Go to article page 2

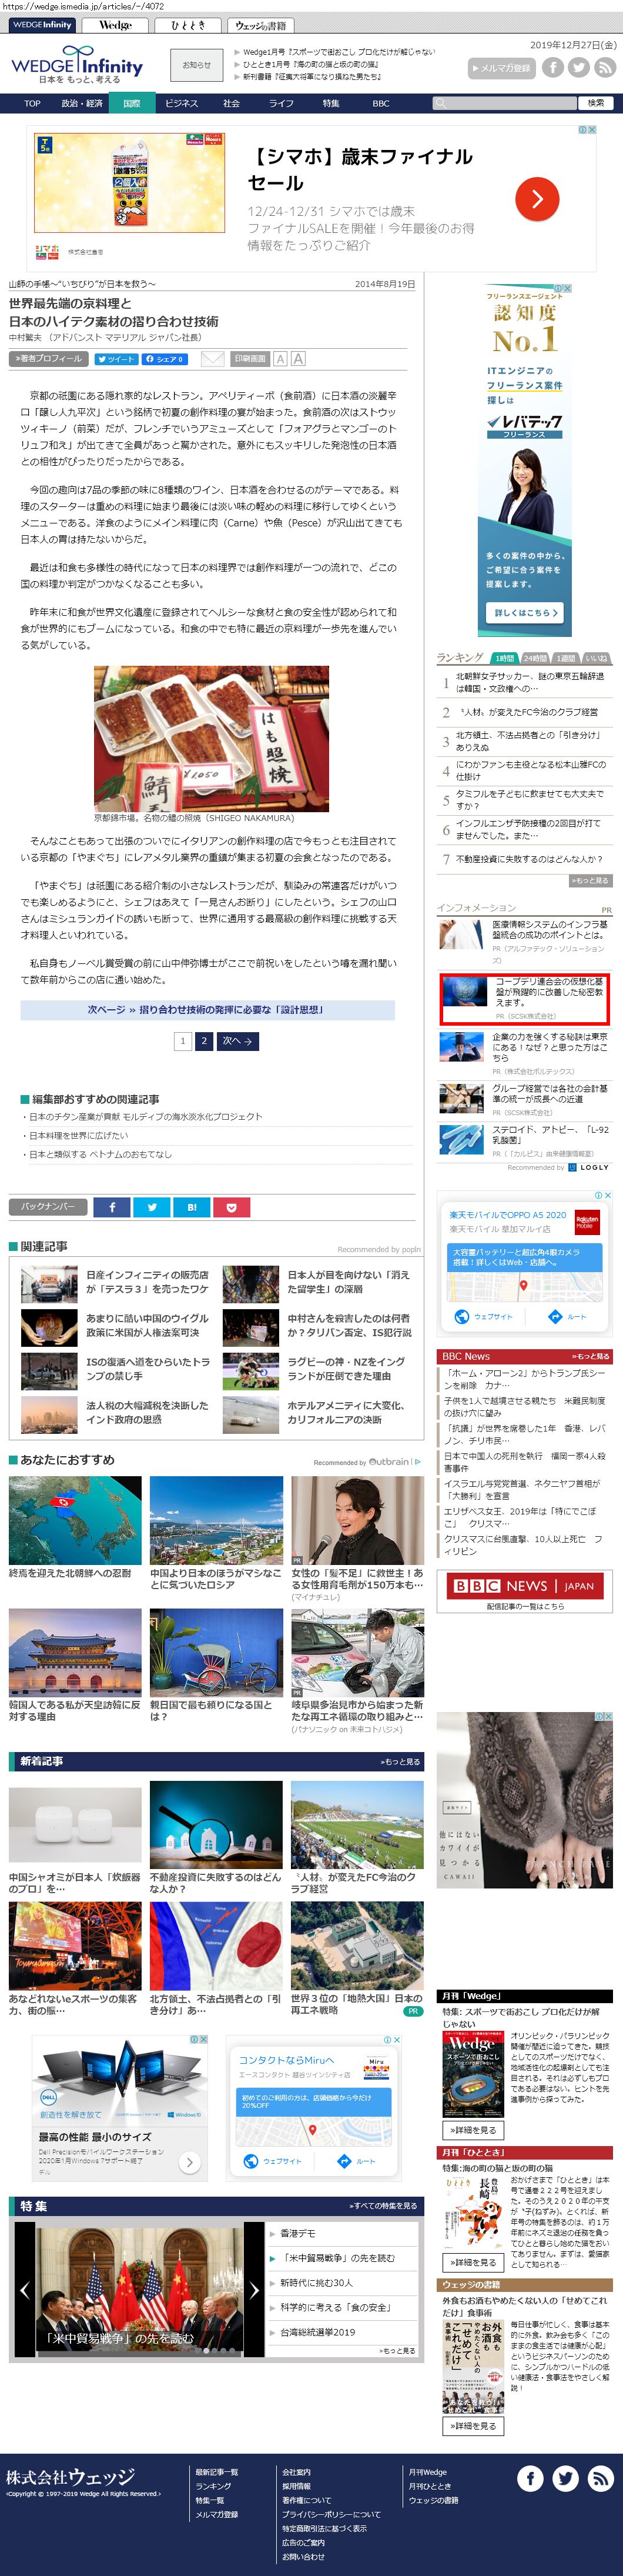[x=204, y=1041]
